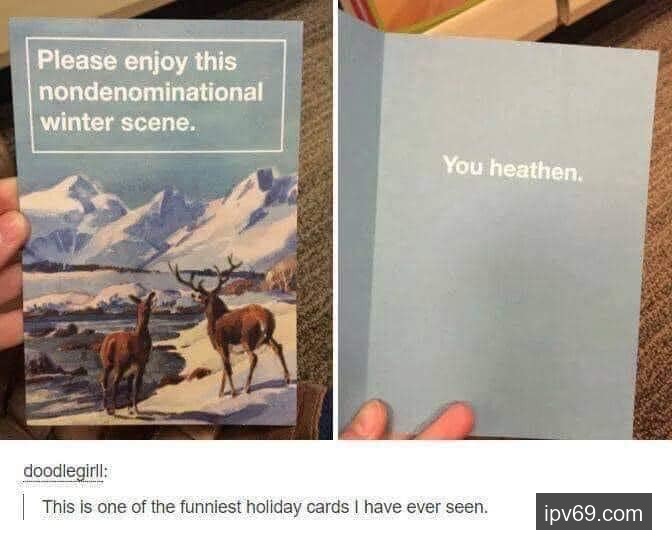Viewport: 672px width, 550px height.
Task: Click the stag's antlers
Action: click(205, 274)
